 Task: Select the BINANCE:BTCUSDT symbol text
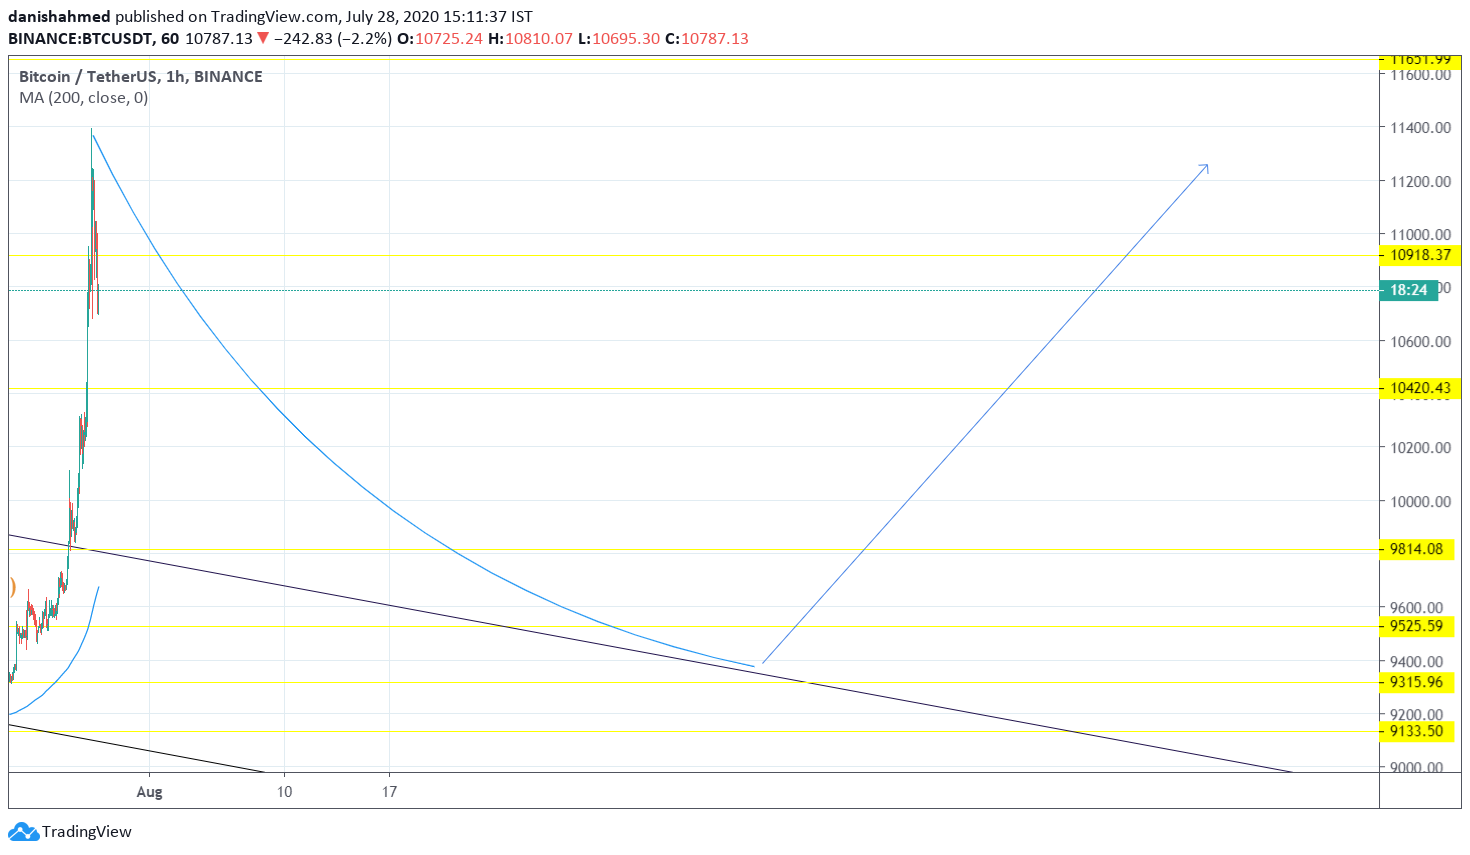click(x=81, y=39)
